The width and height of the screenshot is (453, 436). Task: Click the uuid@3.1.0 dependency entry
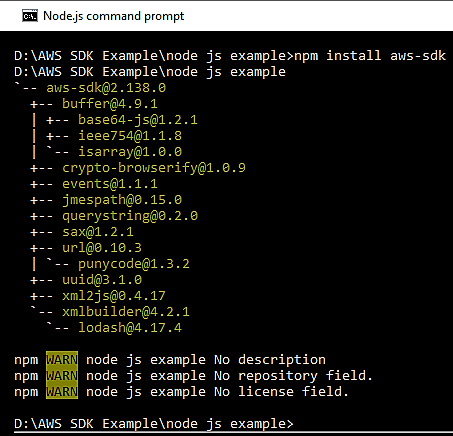pyautogui.click(x=102, y=280)
